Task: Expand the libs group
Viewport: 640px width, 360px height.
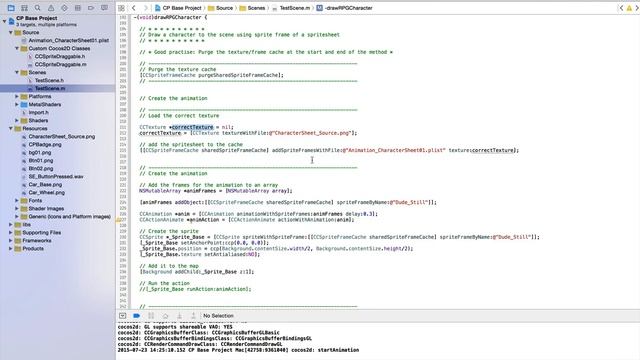Action: click(x=11, y=224)
